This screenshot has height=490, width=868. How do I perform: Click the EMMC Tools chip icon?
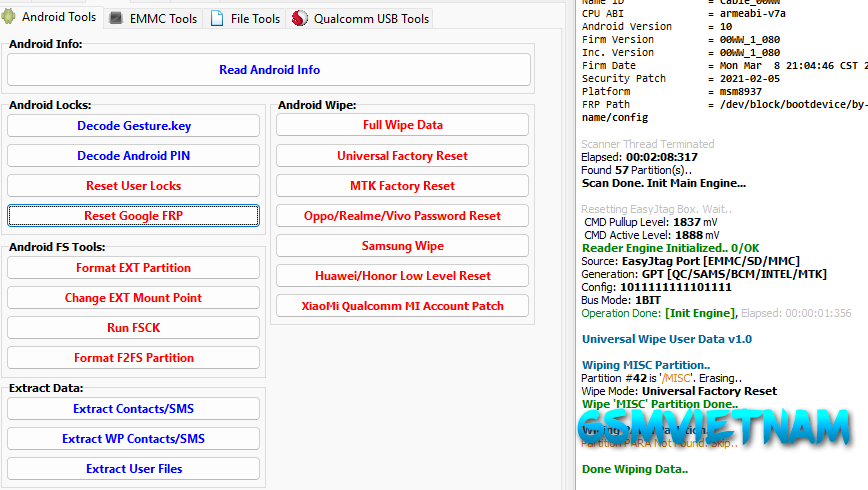pos(116,19)
